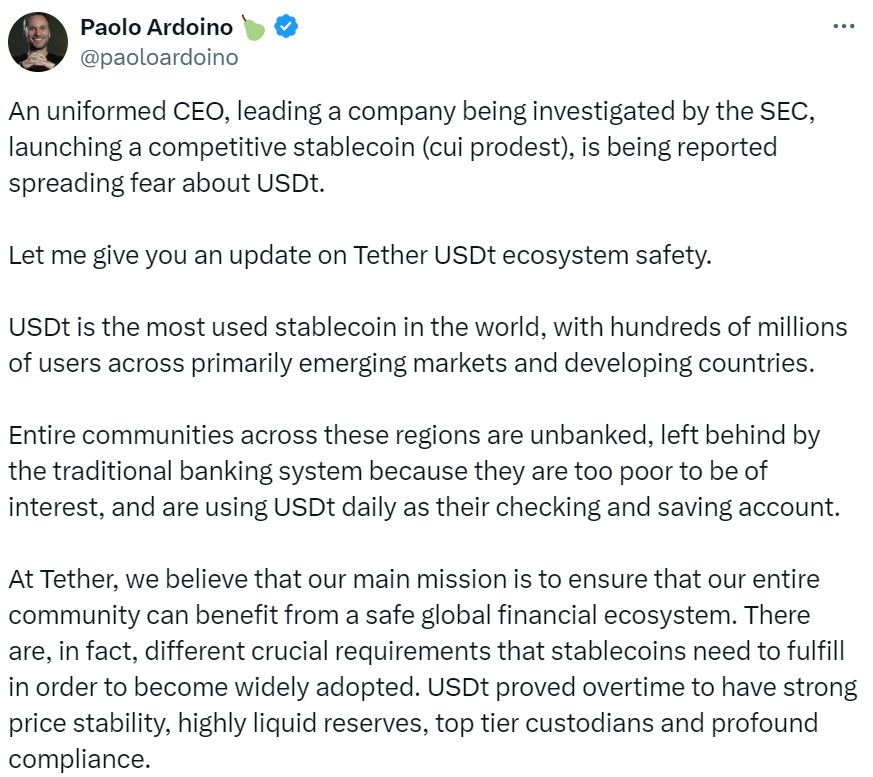Click the final word "compliance"
The height and width of the screenshot is (777, 873).
click(x=80, y=759)
